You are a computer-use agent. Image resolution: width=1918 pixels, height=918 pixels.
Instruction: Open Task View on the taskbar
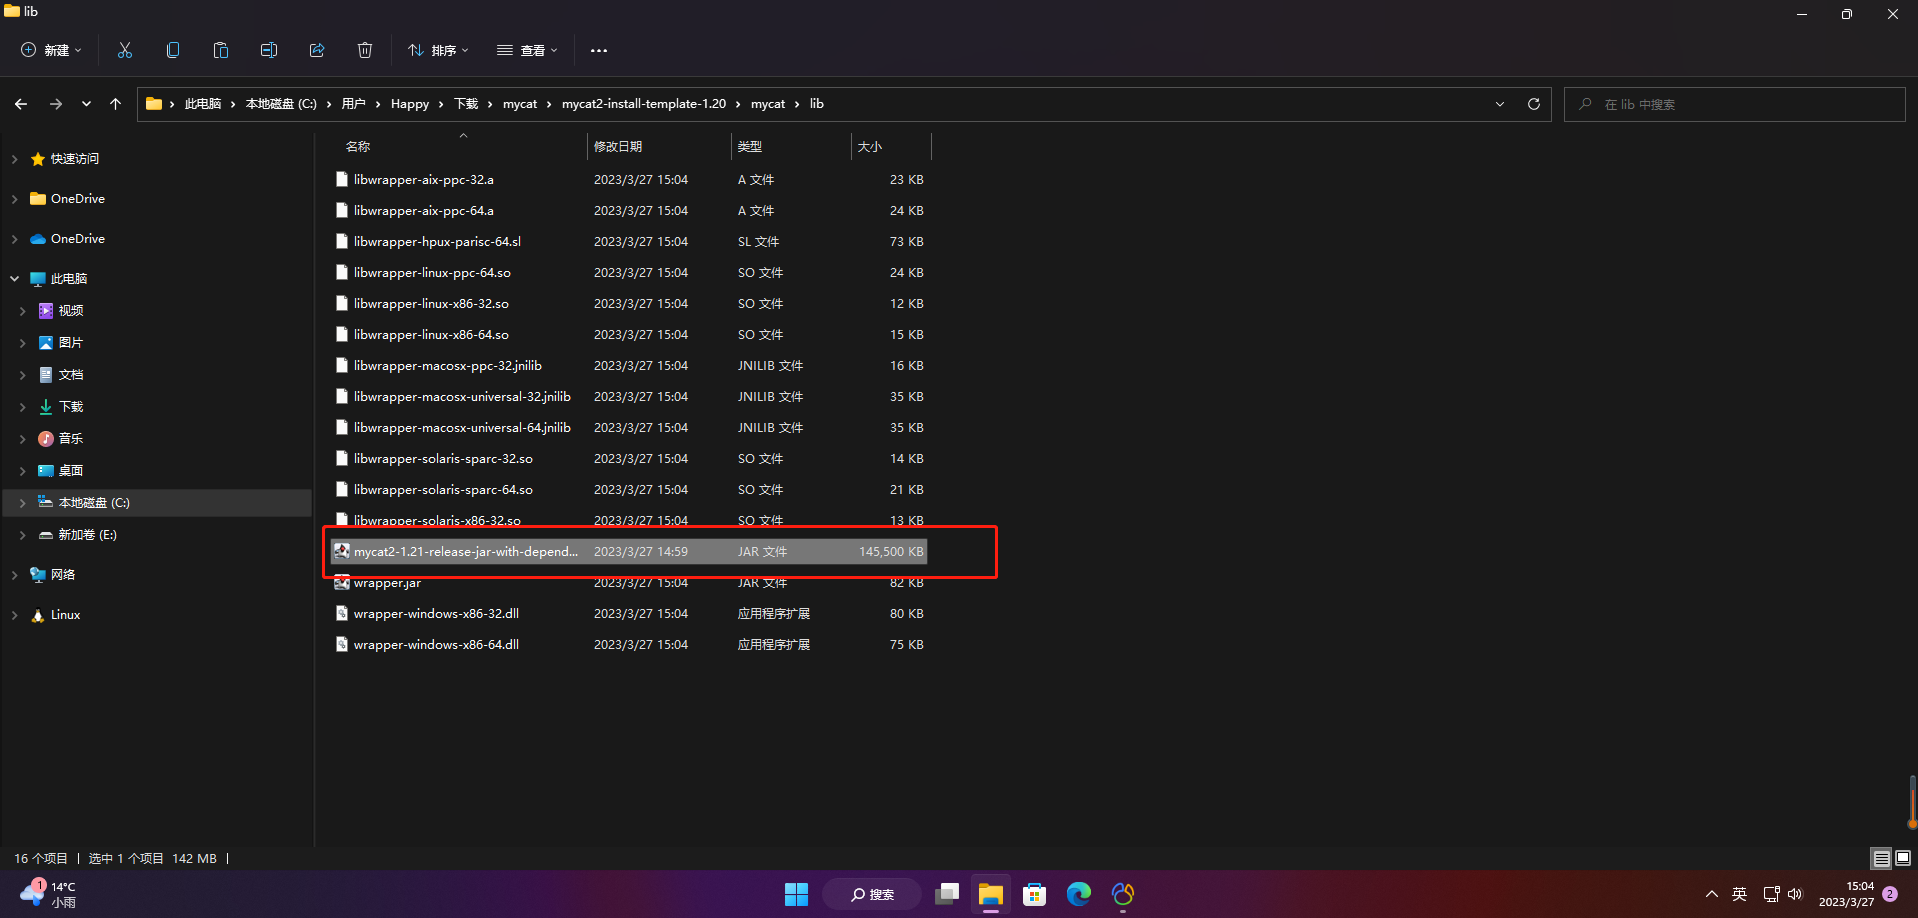click(x=947, y=894)
